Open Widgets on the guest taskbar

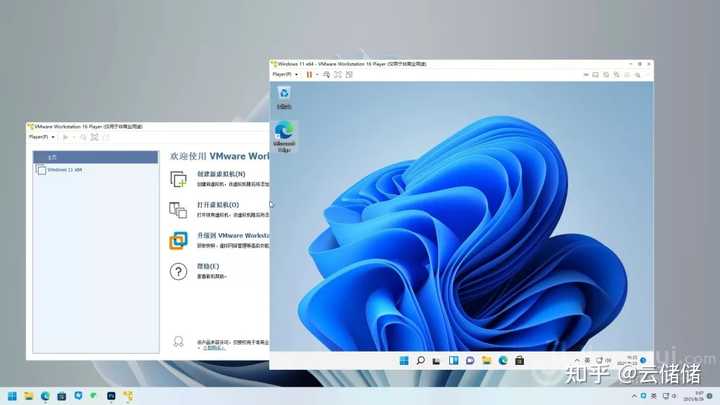click(454, 360)
